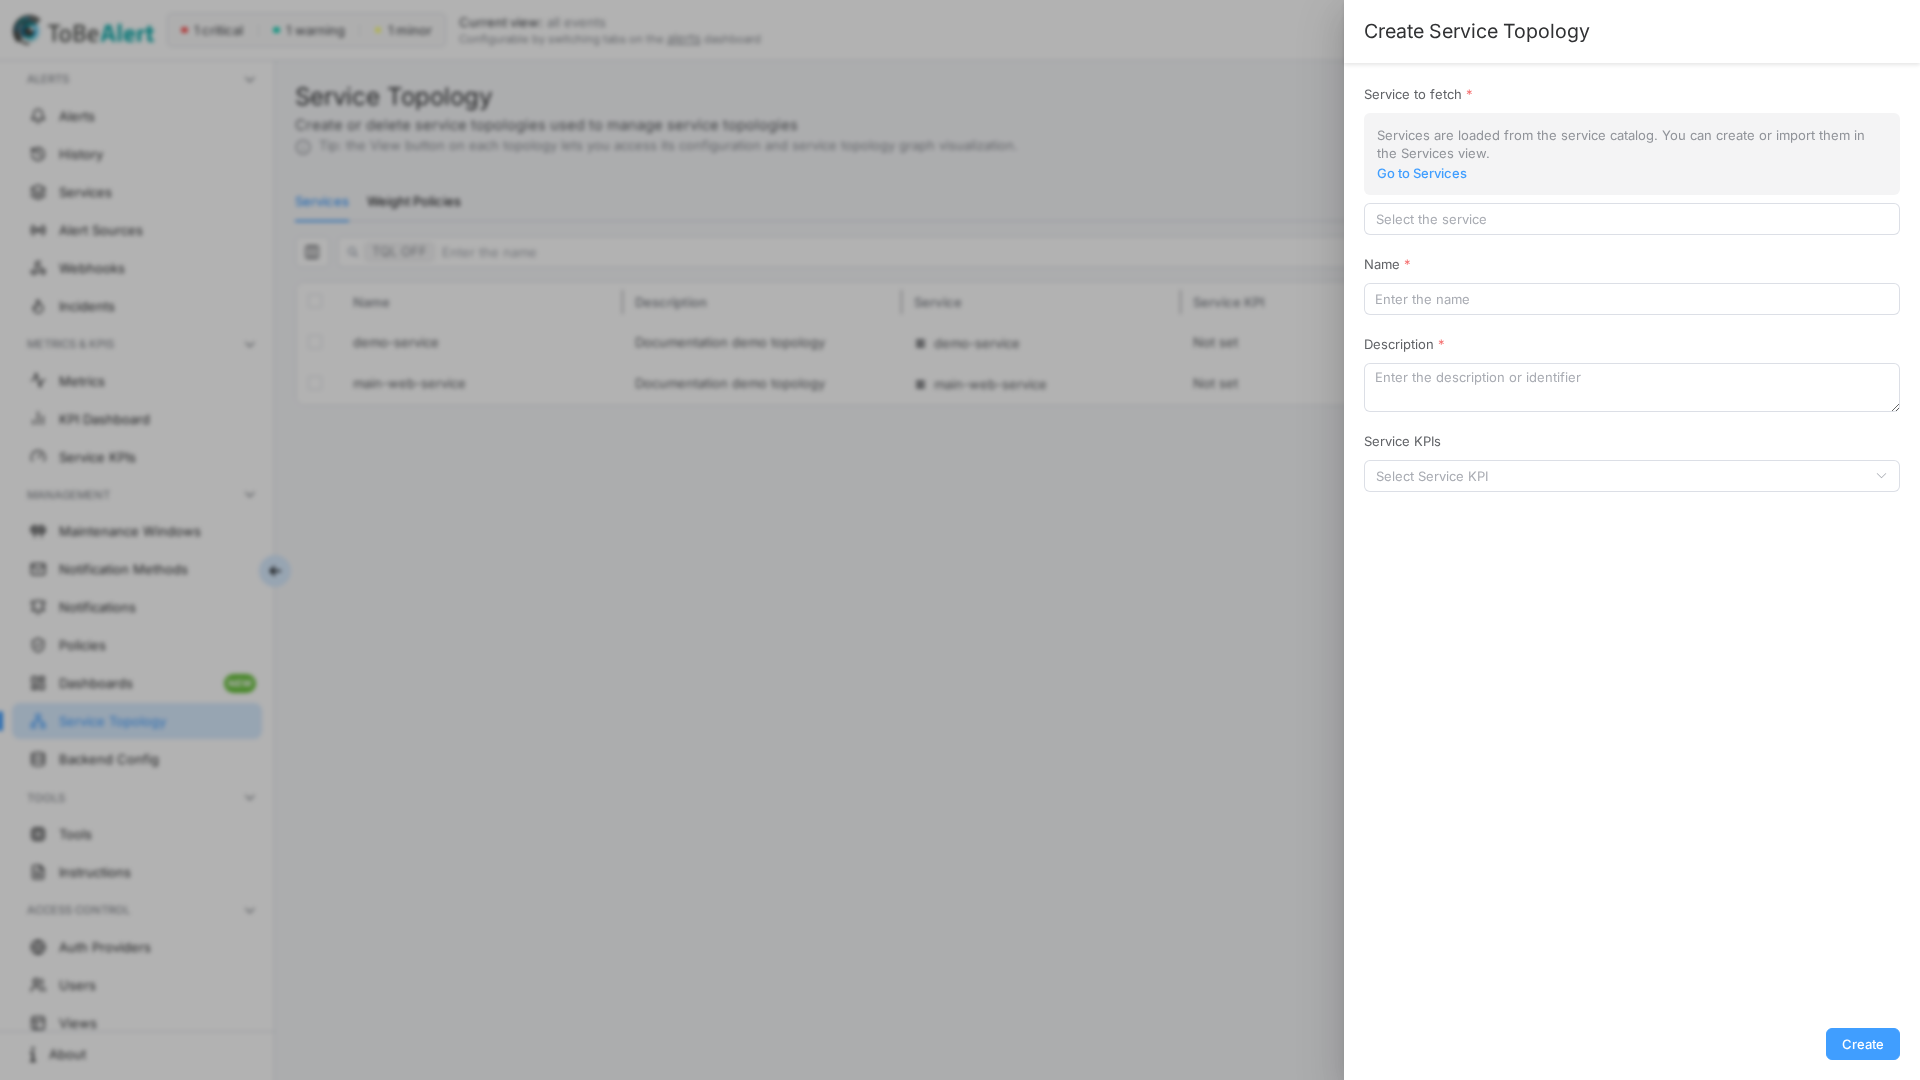Open the About item at sidebar bottom
Image resolution: width=1920 pixels, height=1080 pixels.
pyautogui.click(x=58, y=1054)
